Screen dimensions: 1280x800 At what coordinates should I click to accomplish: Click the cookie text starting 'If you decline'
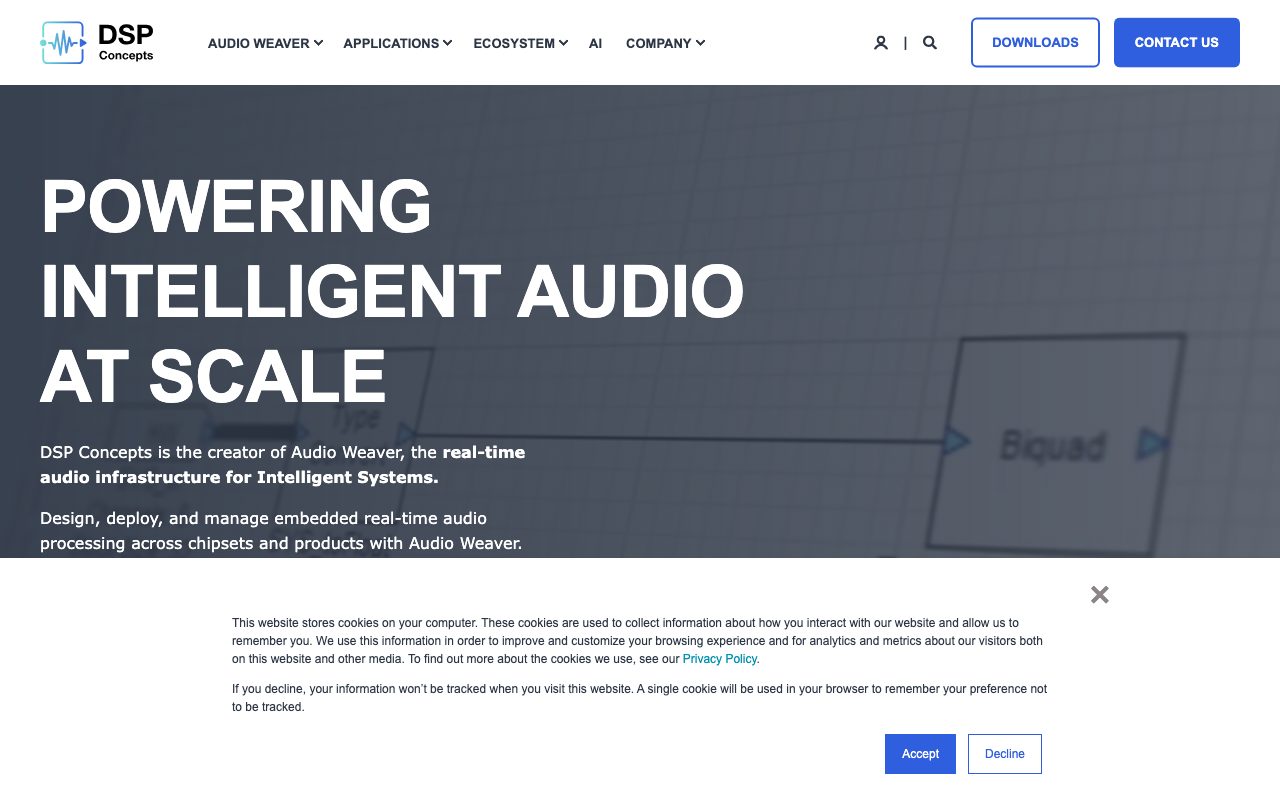click(640, 698)
